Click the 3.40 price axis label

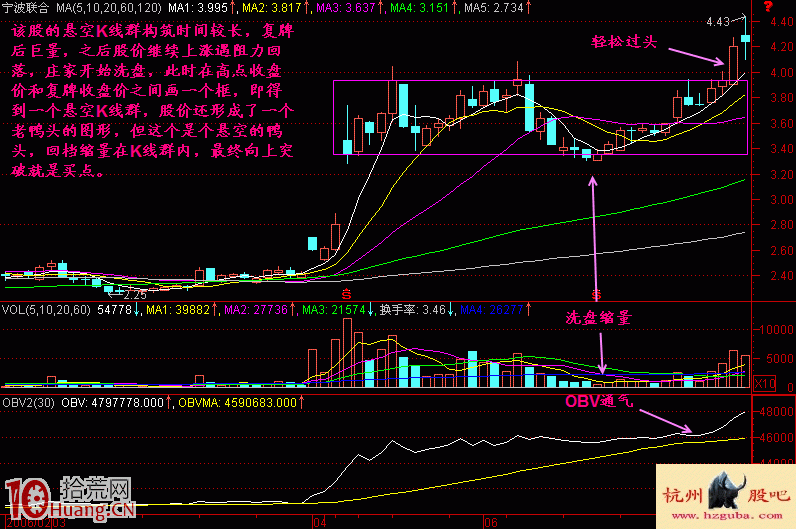click(x=781, y=149)
